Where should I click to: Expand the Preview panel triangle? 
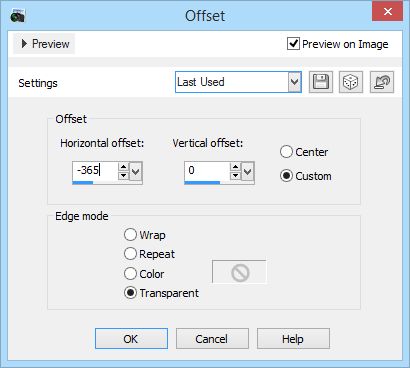pyautogui.click(x=24, y=44)
